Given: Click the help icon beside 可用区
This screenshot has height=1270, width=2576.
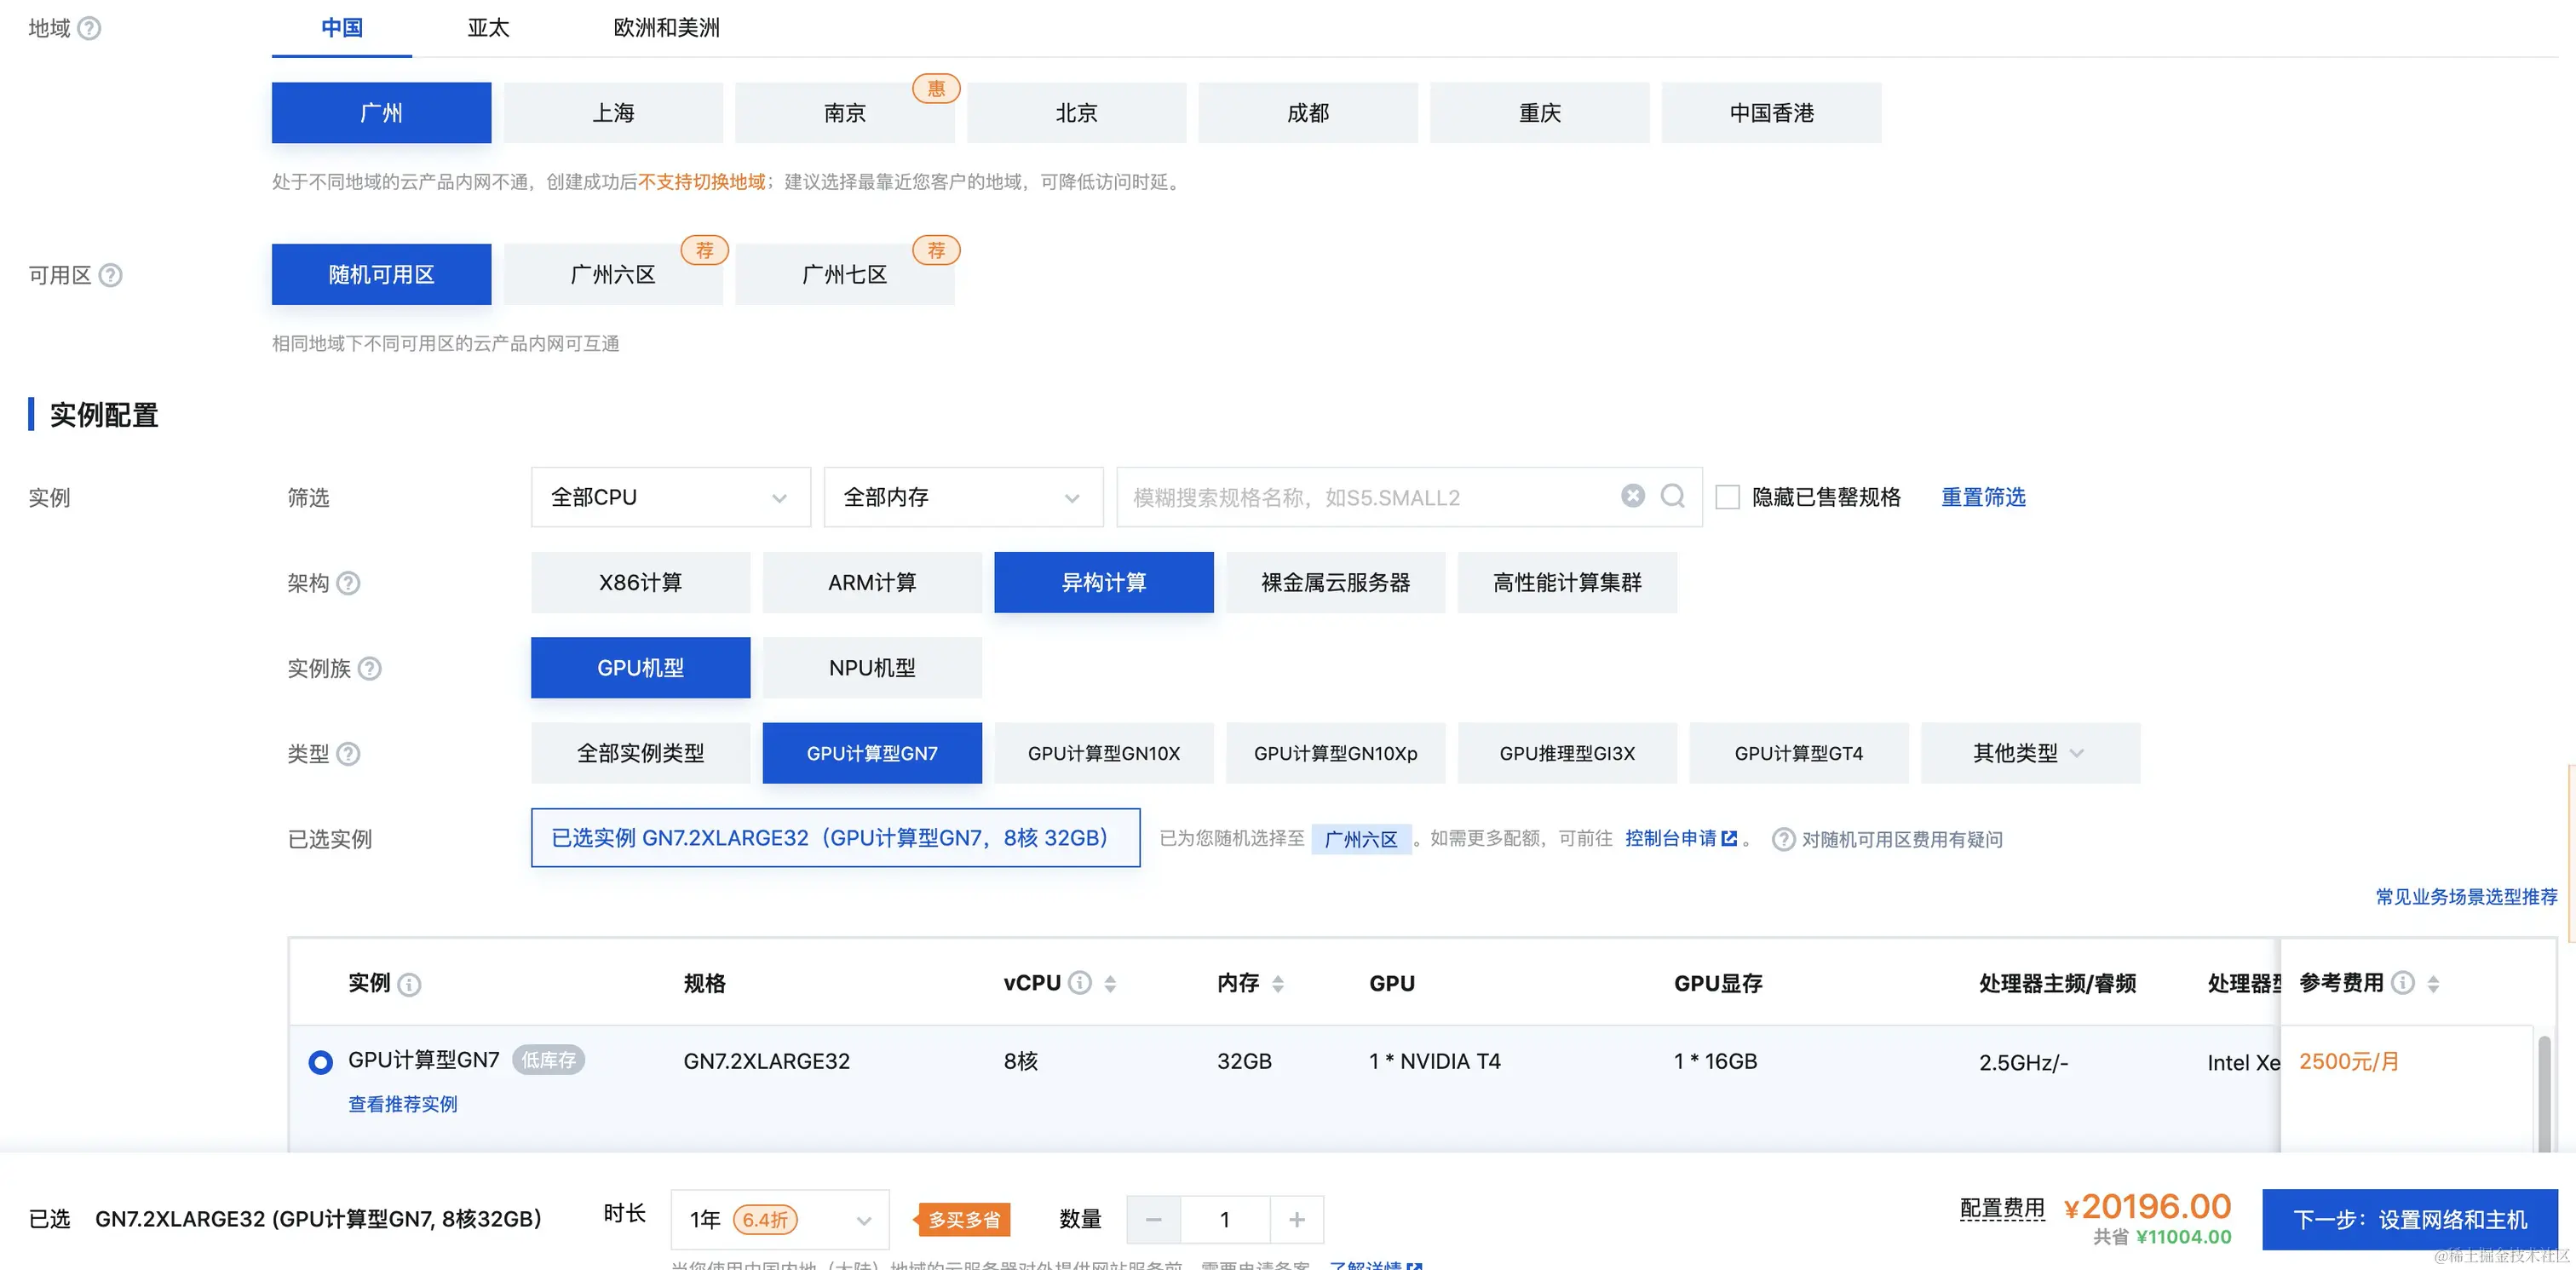Looking at the screenshot, I should [x=111, y=275].
